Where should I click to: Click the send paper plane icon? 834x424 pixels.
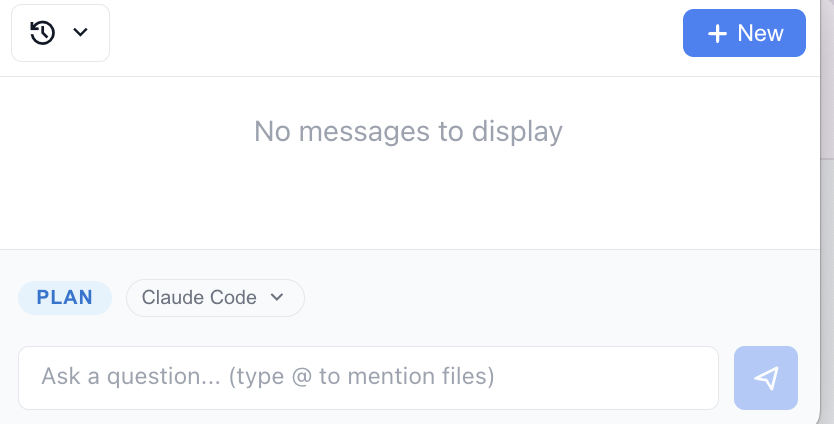click(x=766, y=378)
